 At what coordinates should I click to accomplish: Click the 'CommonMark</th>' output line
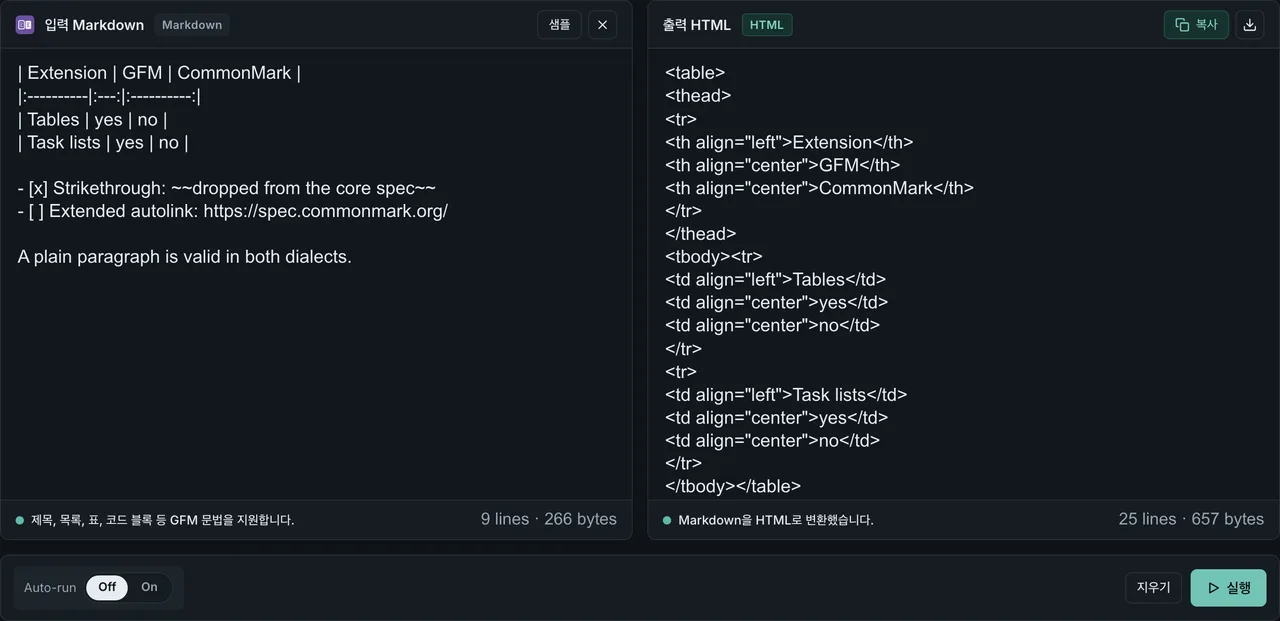coord(819,188)
